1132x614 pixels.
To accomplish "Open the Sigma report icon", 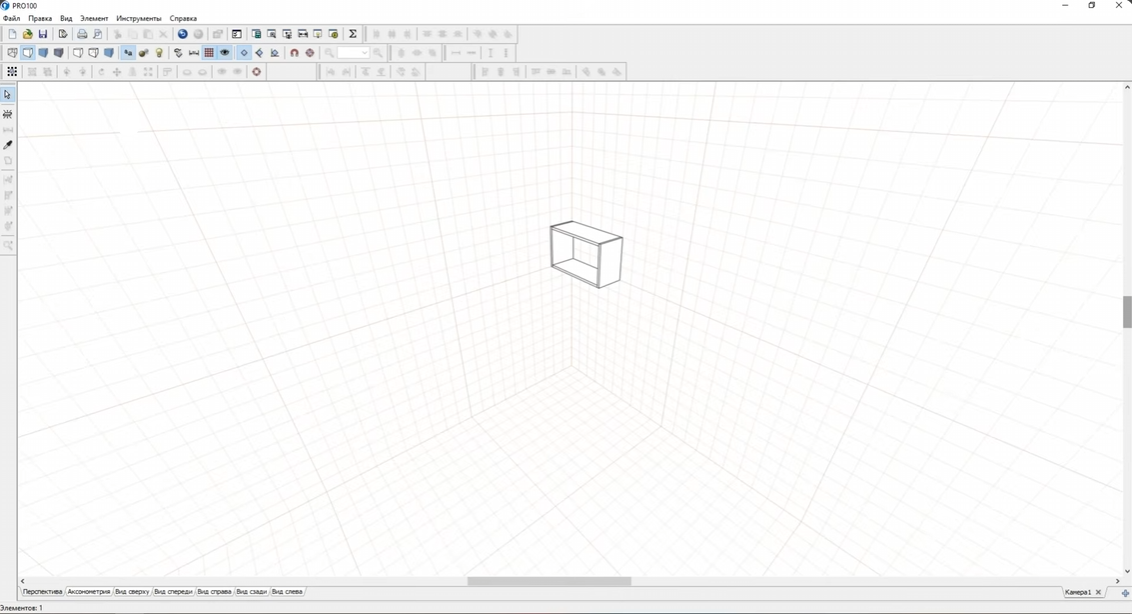I will pos(352,34).
